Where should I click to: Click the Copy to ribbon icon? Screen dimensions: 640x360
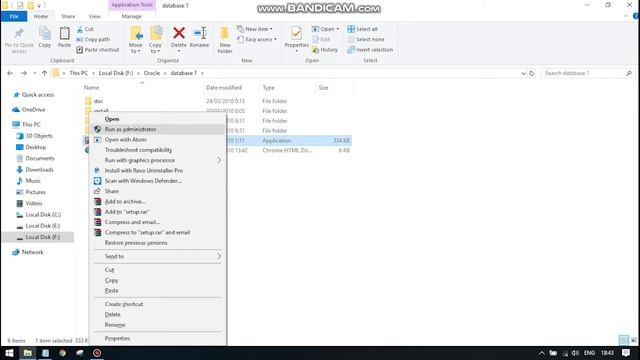click(x=156, y=33)
